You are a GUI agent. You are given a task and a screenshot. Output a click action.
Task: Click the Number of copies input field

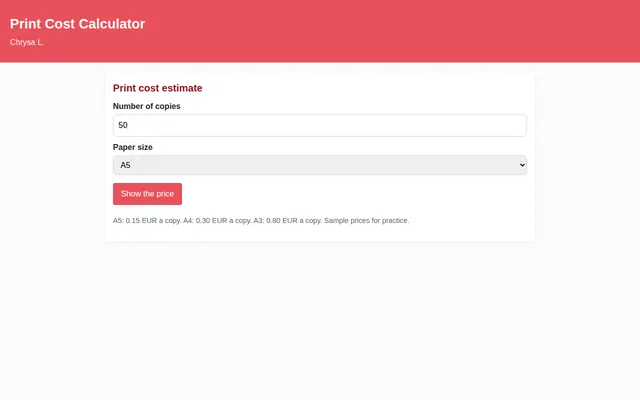pyautogui.click(x=320, y=125)
